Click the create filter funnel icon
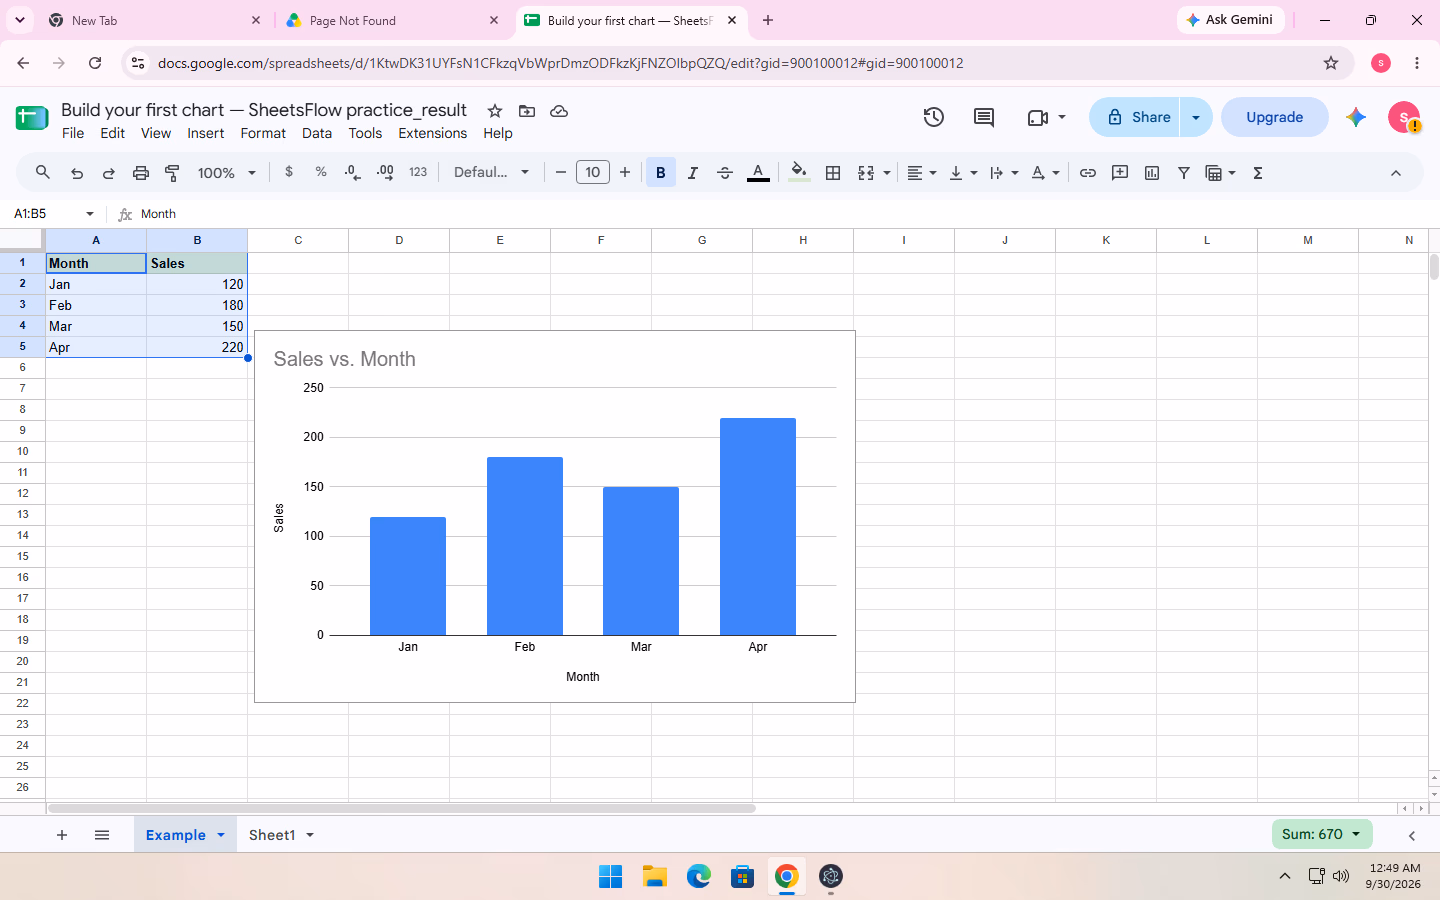The width and height of the screenshot is (1440, 900). click(1184, 173)
